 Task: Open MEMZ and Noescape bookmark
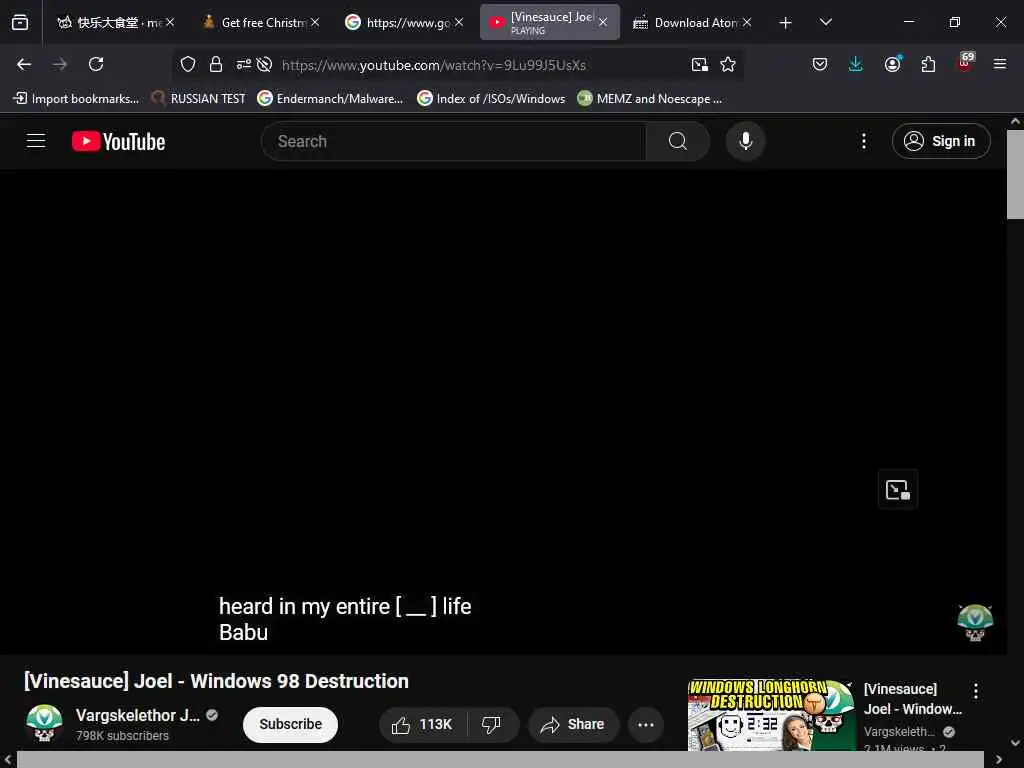[650, 99]
